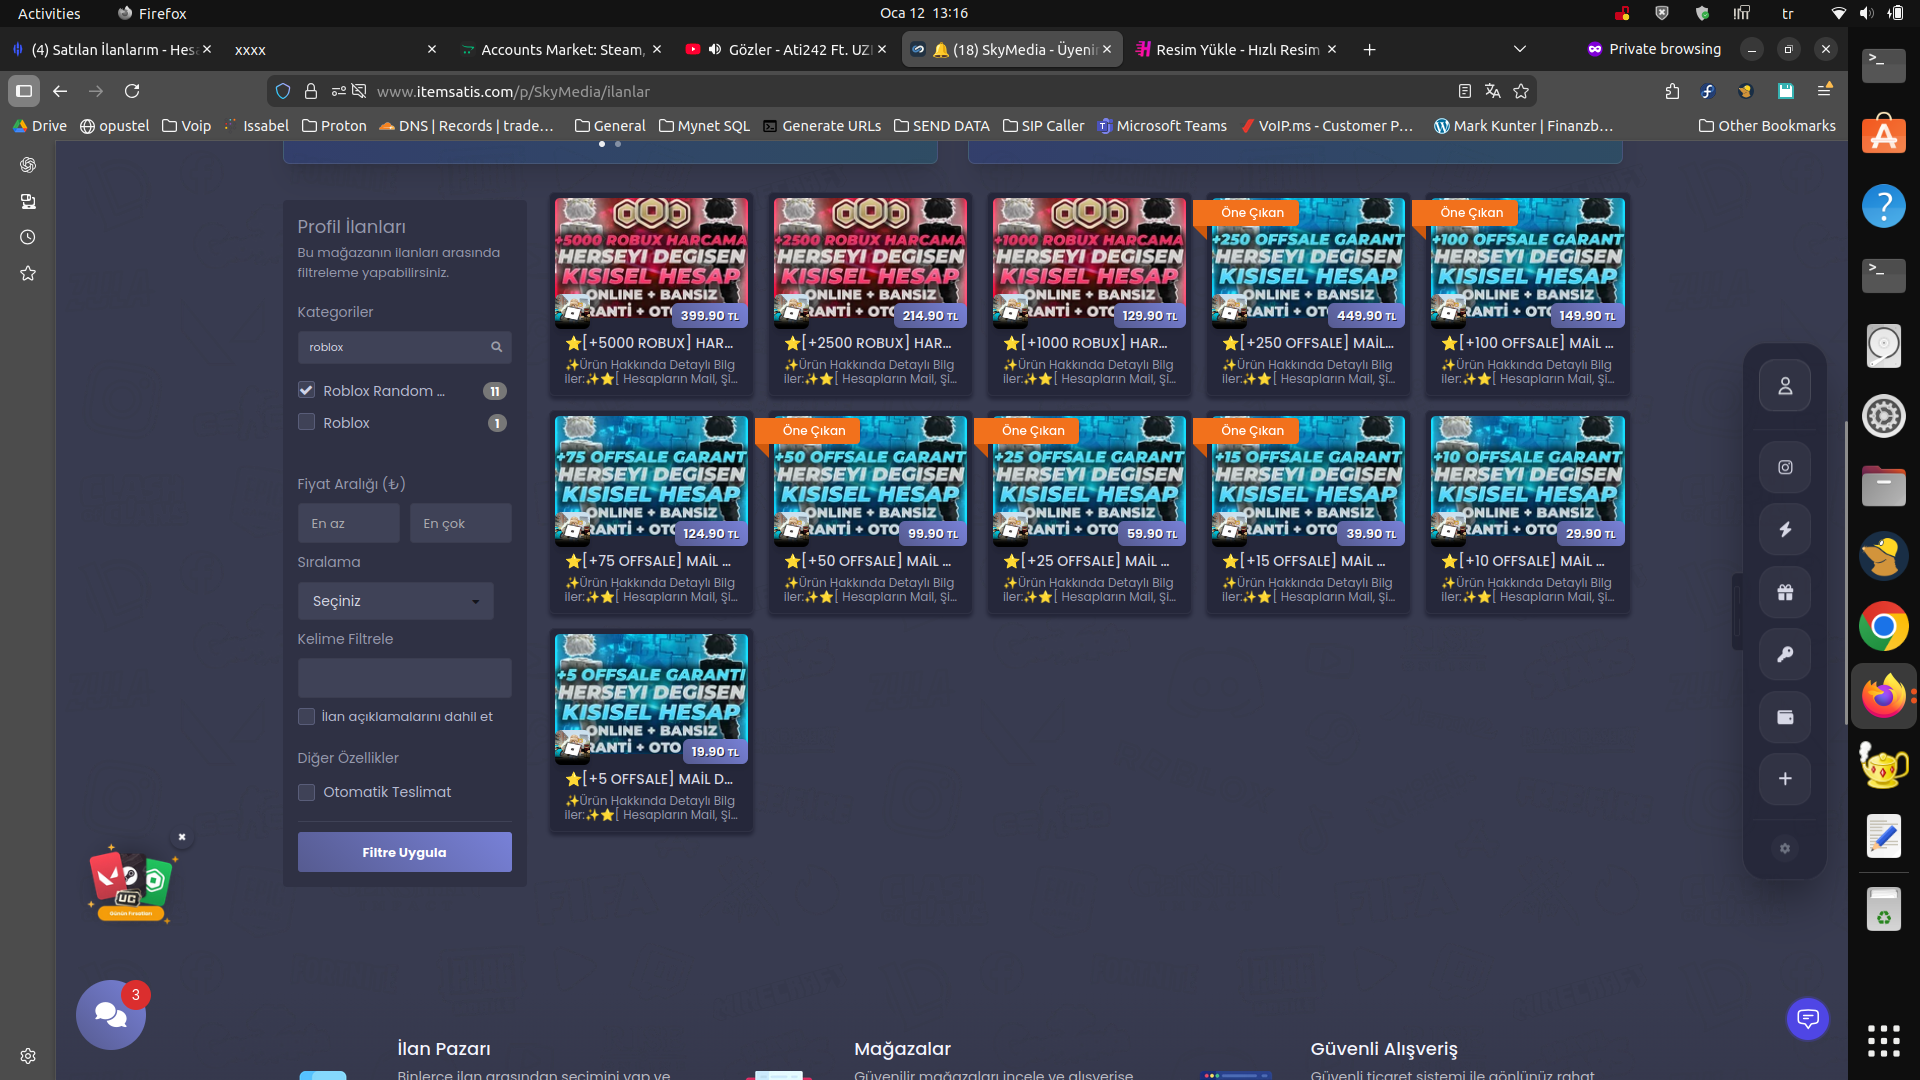Click the key icon in floating panel
Image resolution: width=1920 pixels, height=1080 pixels.
[x=1785, y=655]
